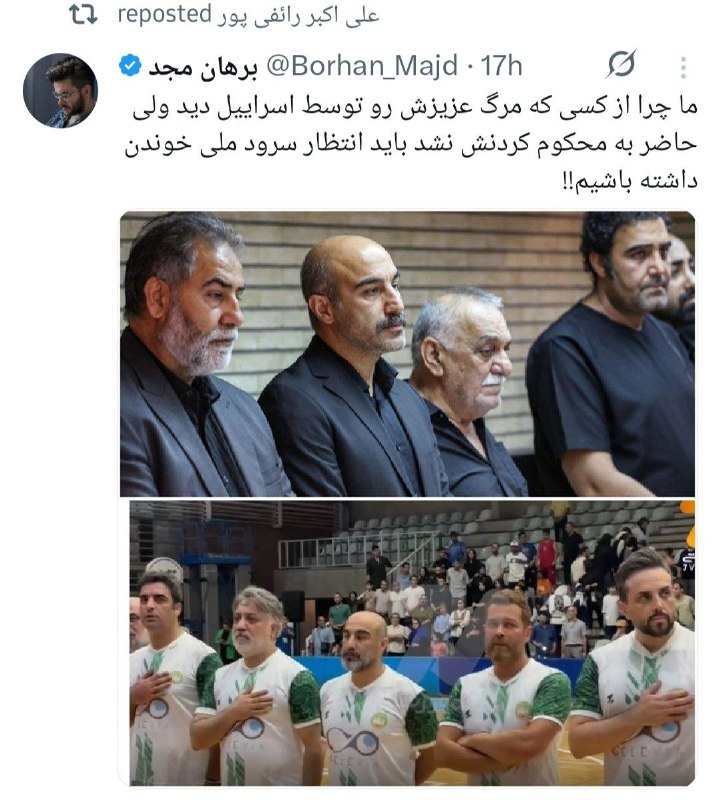Open reposter profile علی اکبر رائفی پور
Image resolution: width=721 pixels, height=800 pixels.
(x=298, y=16)
